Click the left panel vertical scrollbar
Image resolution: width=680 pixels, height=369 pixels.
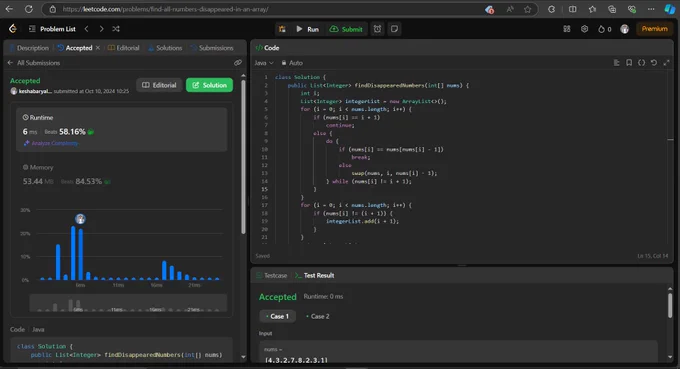pyautogui.click(x=243, y=156)
